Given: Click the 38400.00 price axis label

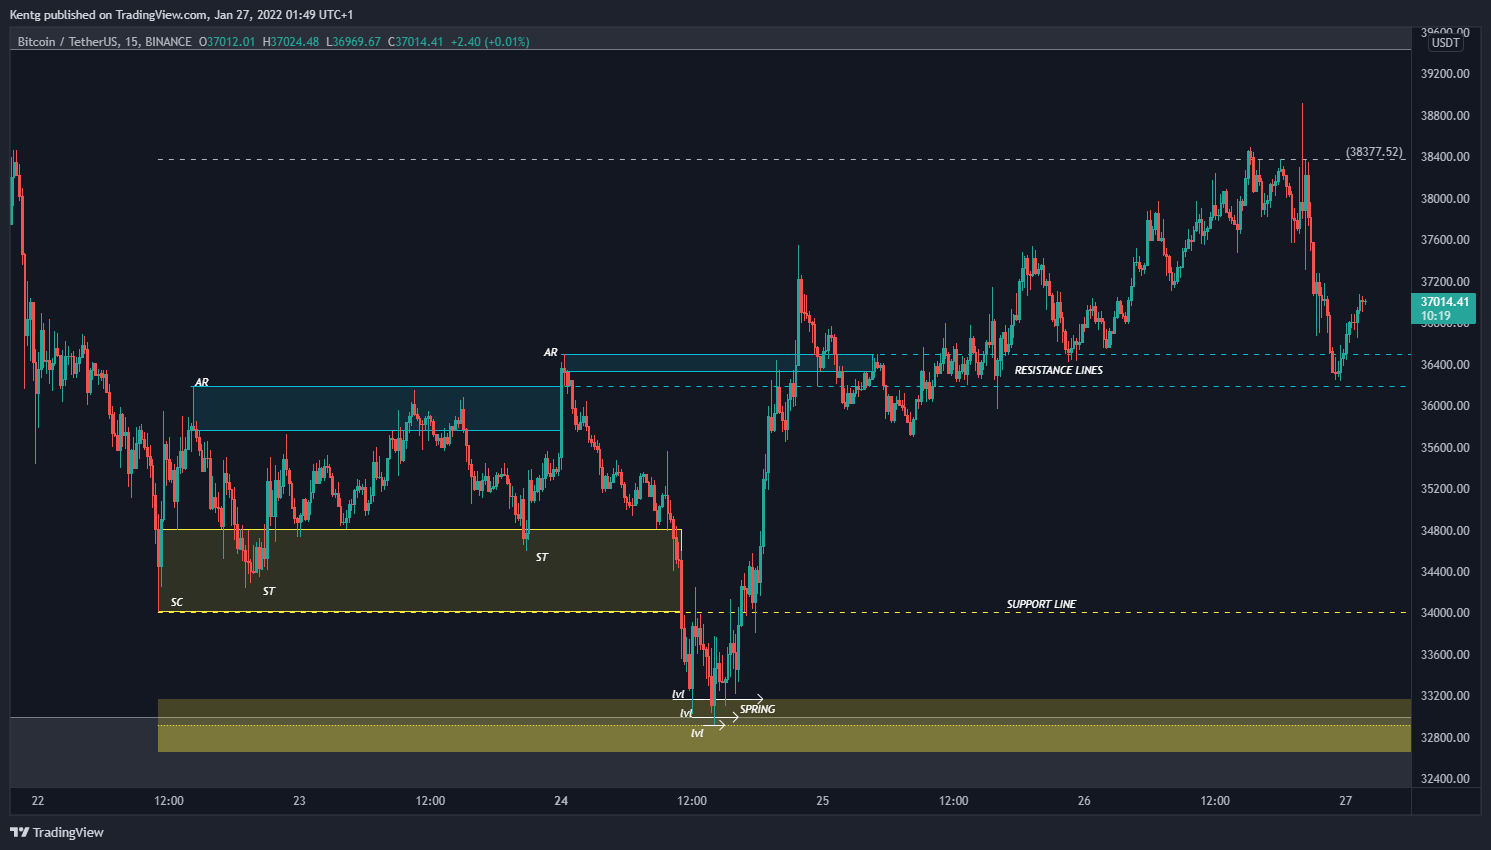Looking at the screenshot, I should [x=1445, y=157].
